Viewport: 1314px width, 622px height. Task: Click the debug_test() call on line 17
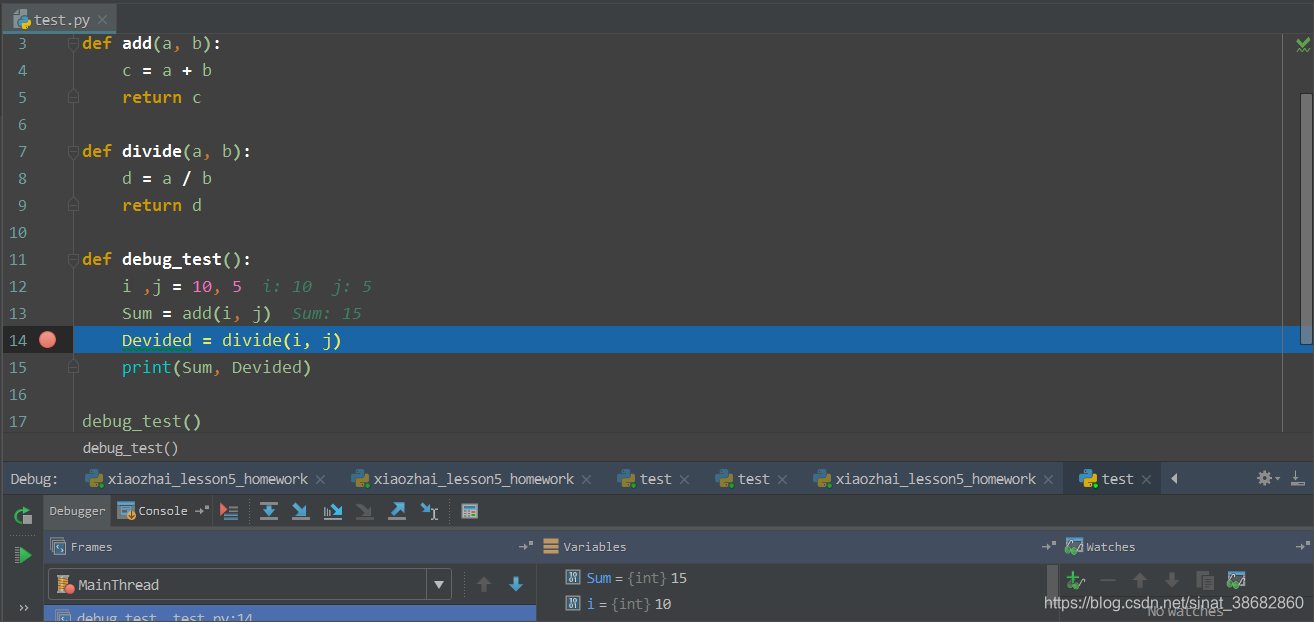click(x=142, y=421)
